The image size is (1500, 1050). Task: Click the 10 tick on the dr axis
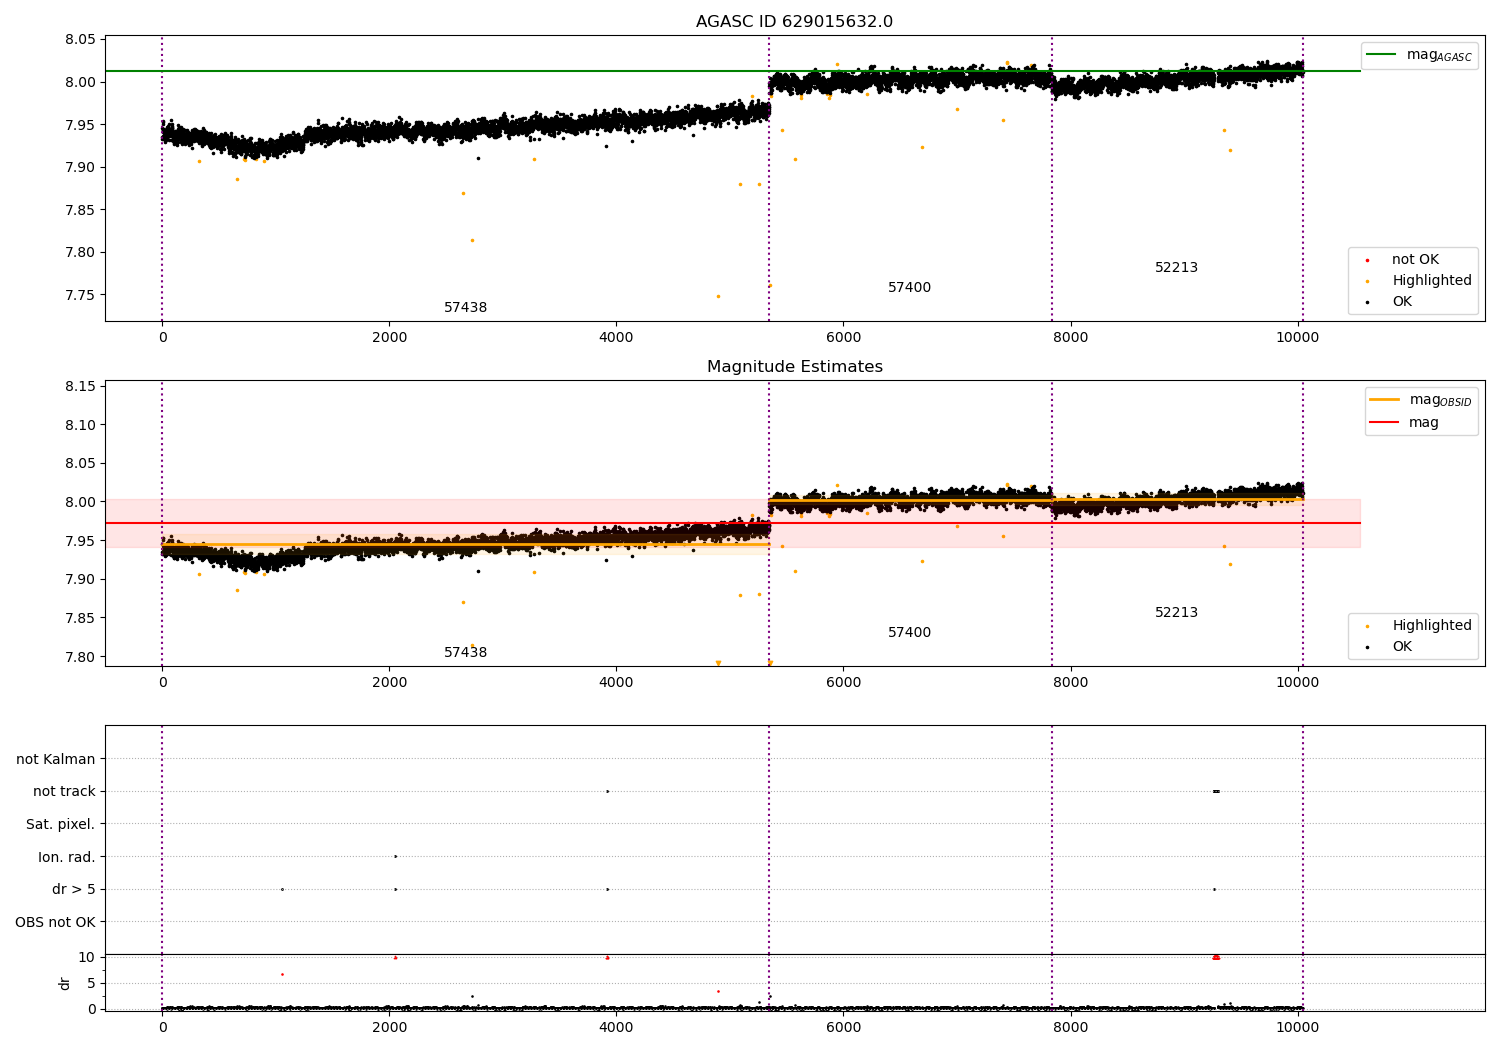pyautogui.click(x=87, y=957)
